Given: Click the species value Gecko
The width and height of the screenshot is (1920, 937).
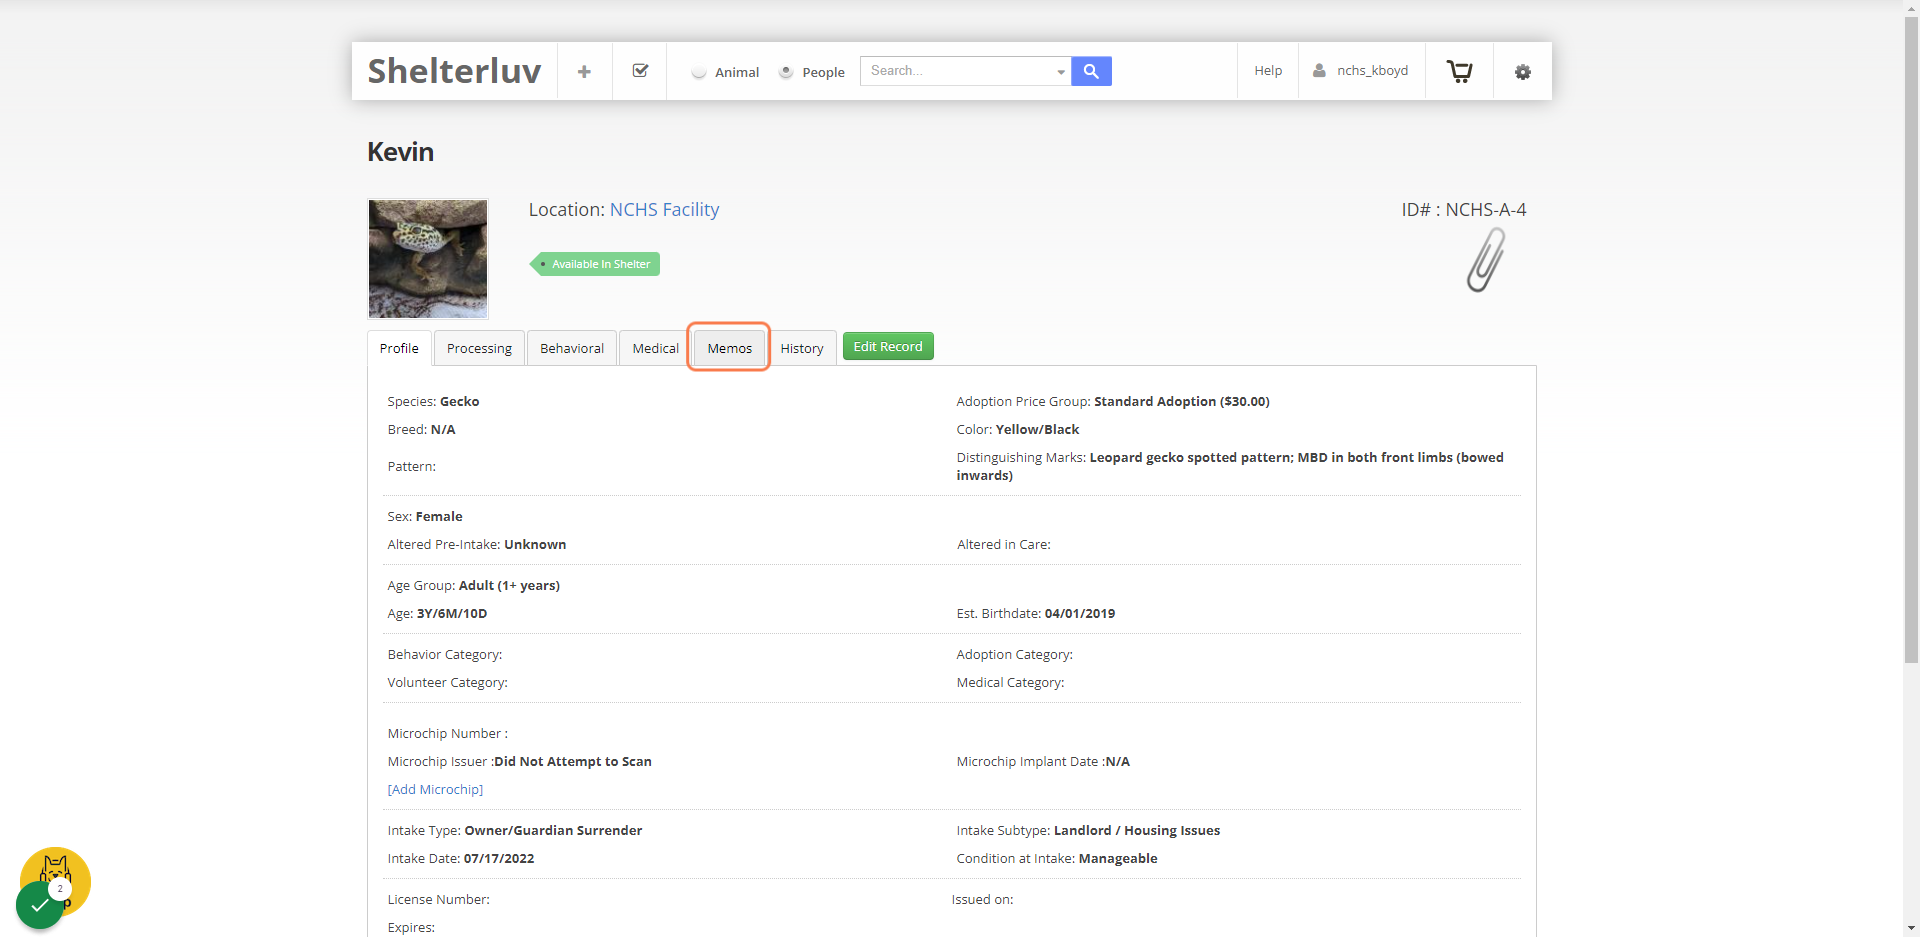Looking at the screenshot, I should (x=459, y=401).
